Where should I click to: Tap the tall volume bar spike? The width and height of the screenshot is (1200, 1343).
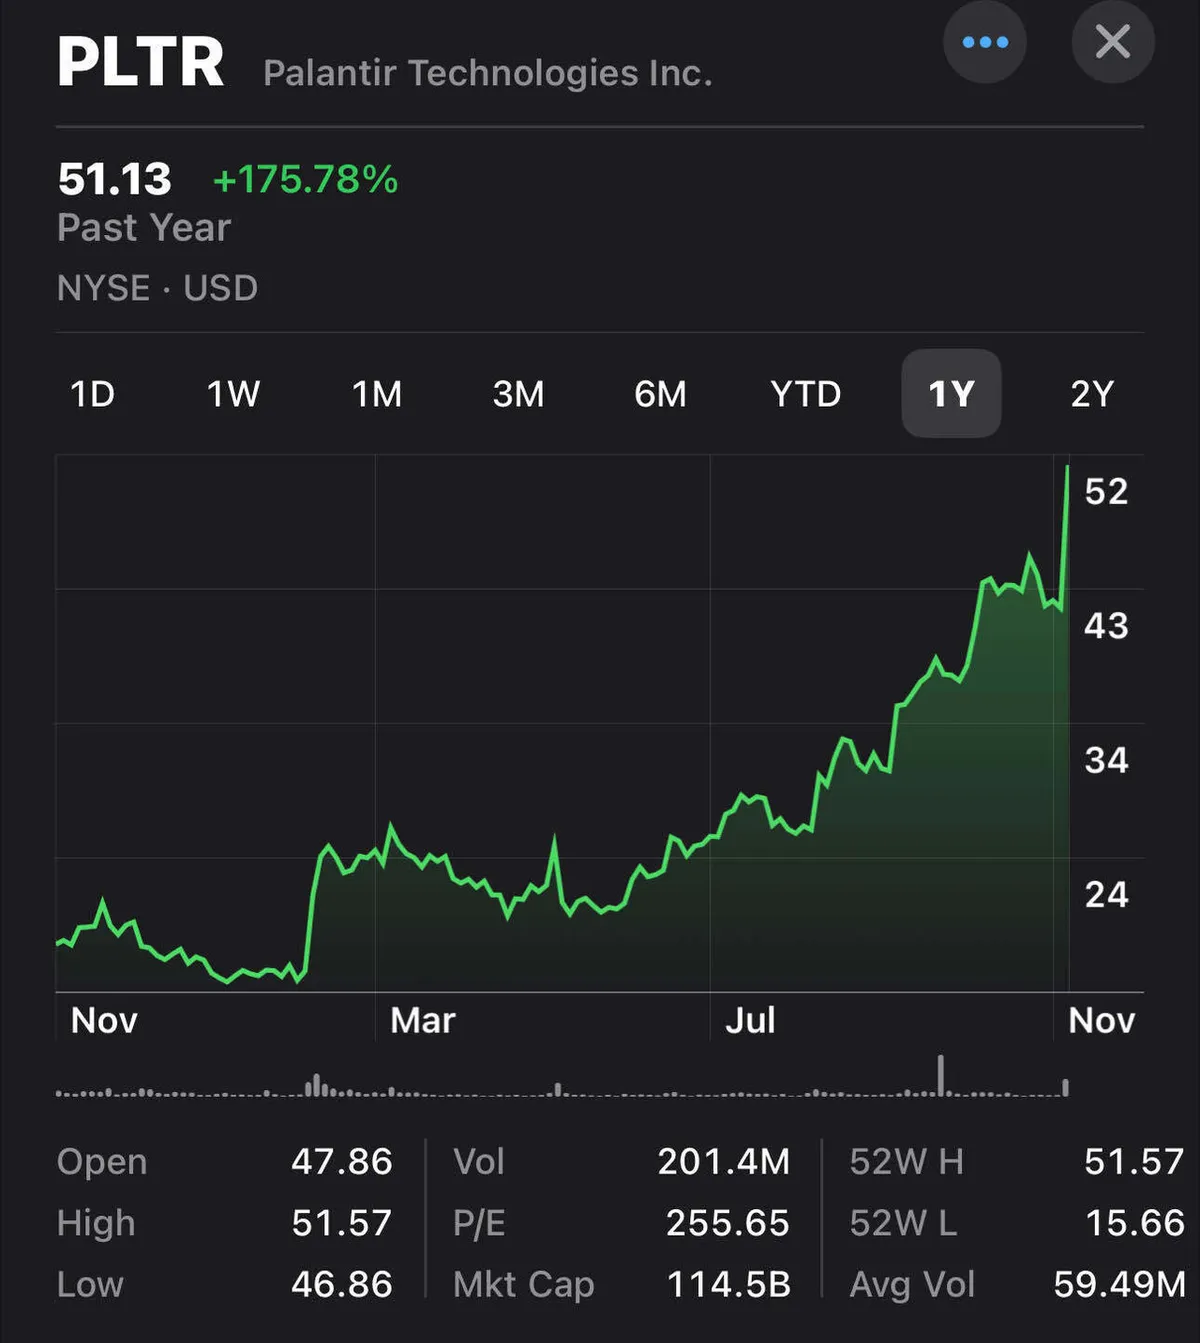point(940,1075)
